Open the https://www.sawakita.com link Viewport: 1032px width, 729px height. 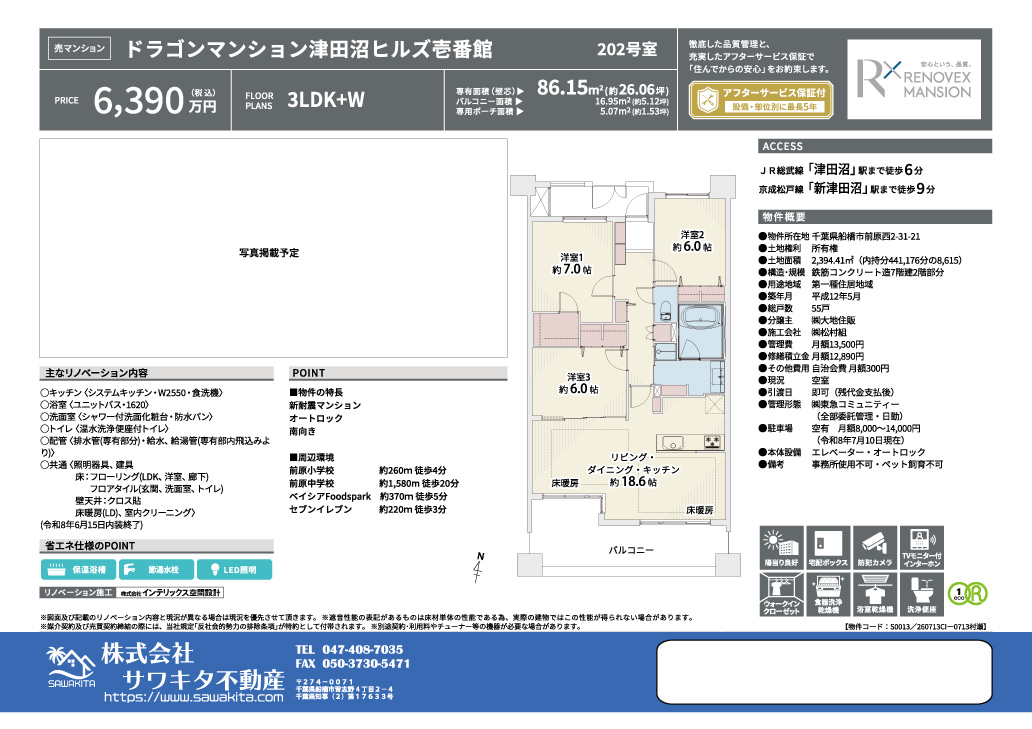pos(194,697)
